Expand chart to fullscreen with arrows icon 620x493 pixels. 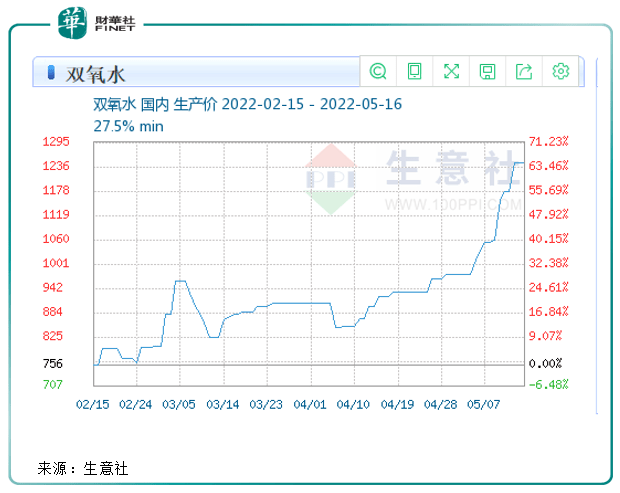point(451,72)
